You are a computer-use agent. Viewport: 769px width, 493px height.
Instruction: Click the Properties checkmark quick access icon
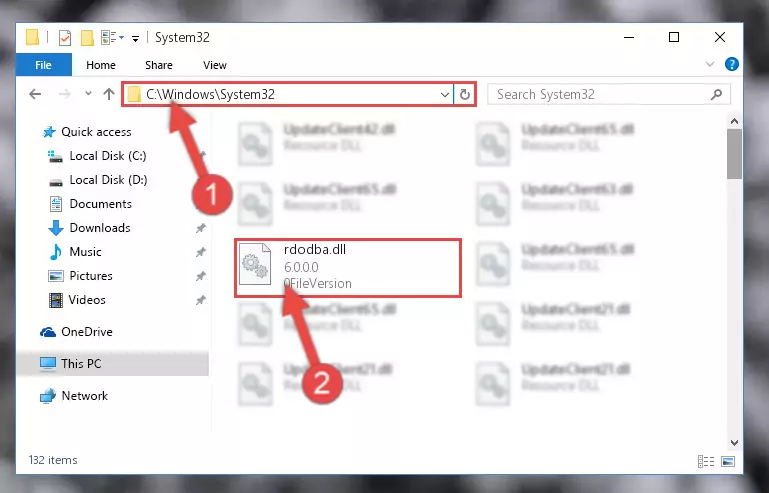pos(65,38)
